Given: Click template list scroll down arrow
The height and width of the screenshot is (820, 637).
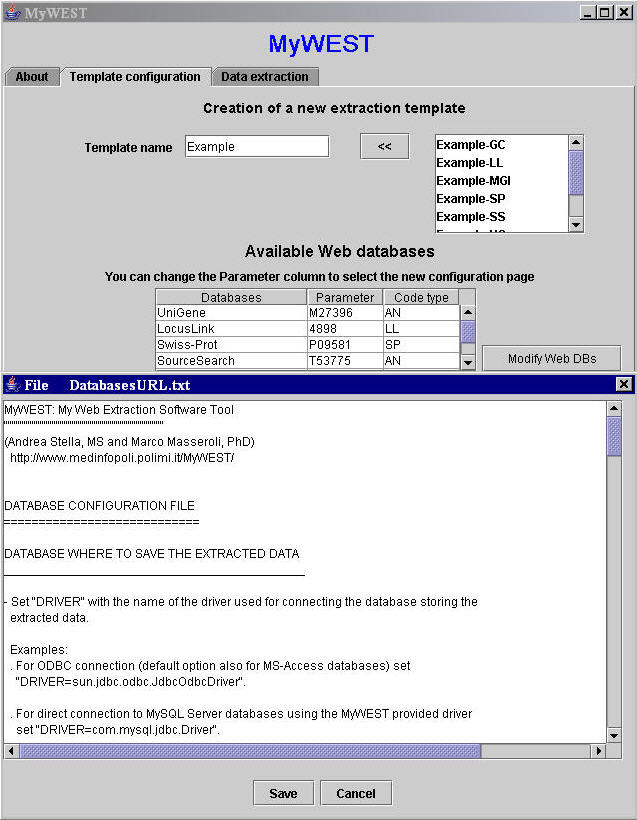Looking at the screenshot, I should click(x=576, y=225).
